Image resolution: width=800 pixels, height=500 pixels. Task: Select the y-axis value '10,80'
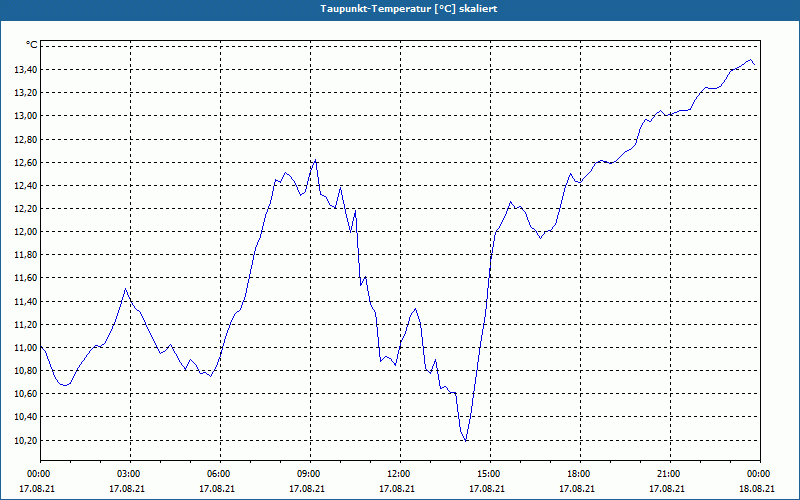coord(25,370)
